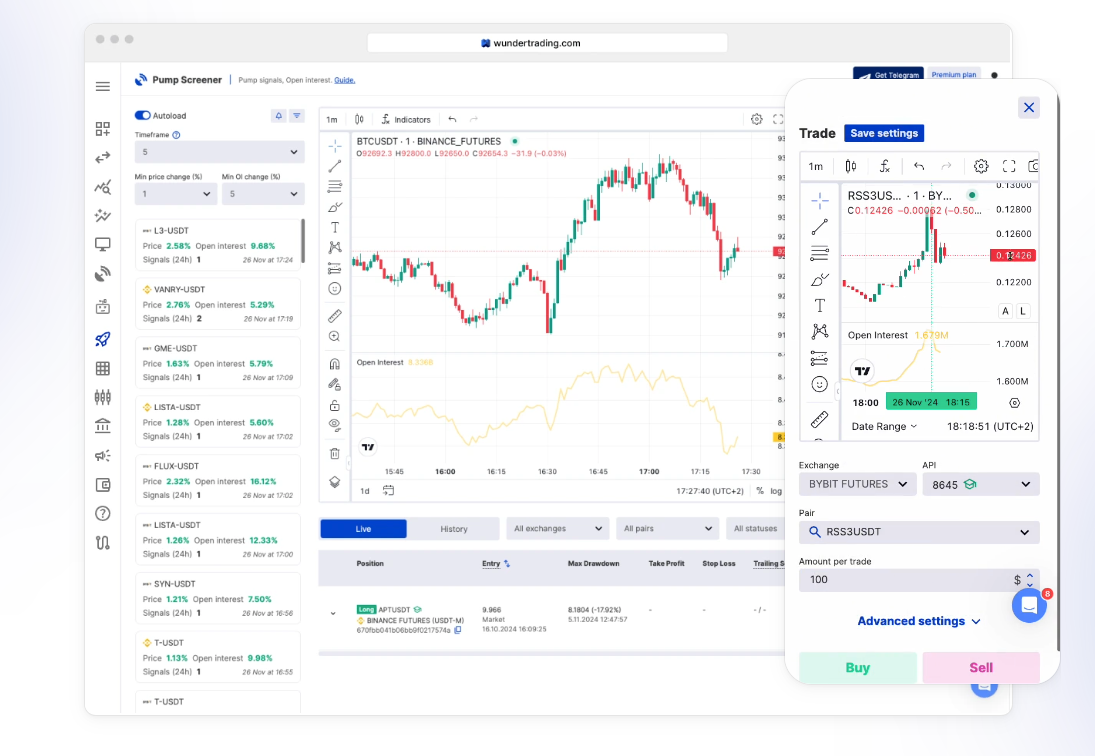
Task: Open the Pump Screener rocket icon in sidebar
Action: coord(102,340)
